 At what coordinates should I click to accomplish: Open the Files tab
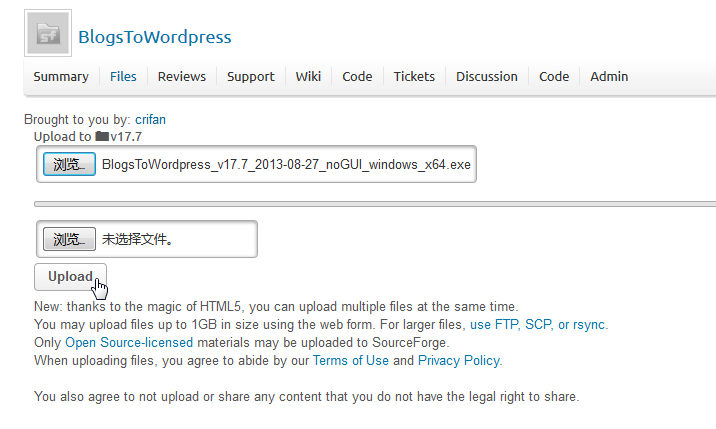(x=123, y=76)
